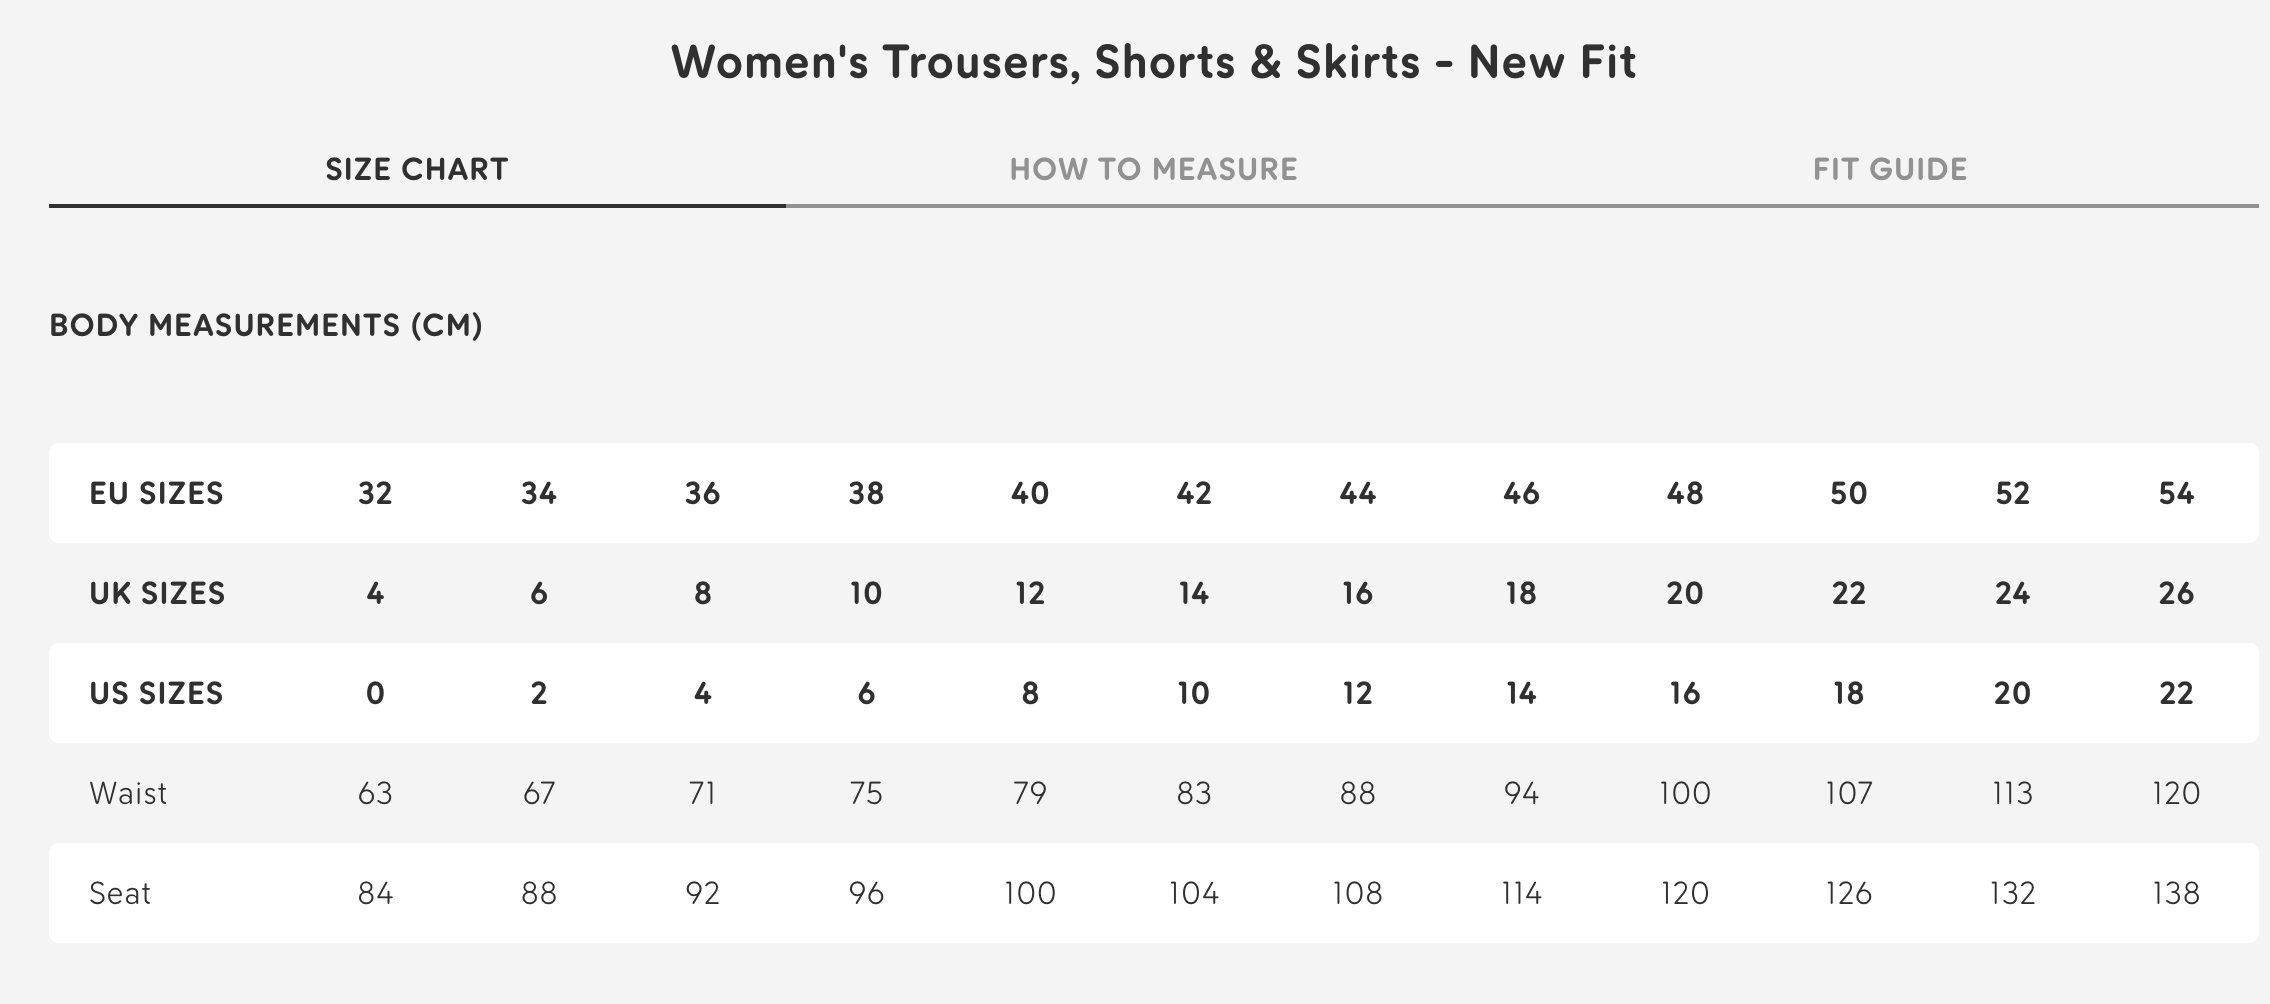The width and height of the screenshot is (2270, 1004).
Task: Click the Waist row label
Action: [x=128, y=793]
